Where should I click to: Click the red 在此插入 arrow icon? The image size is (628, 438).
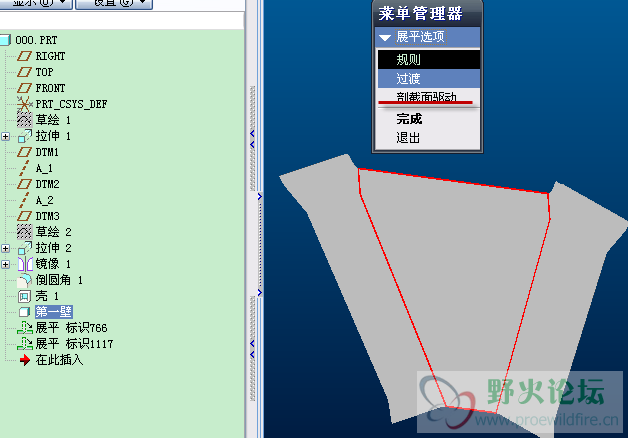click(x=25, y=360)
